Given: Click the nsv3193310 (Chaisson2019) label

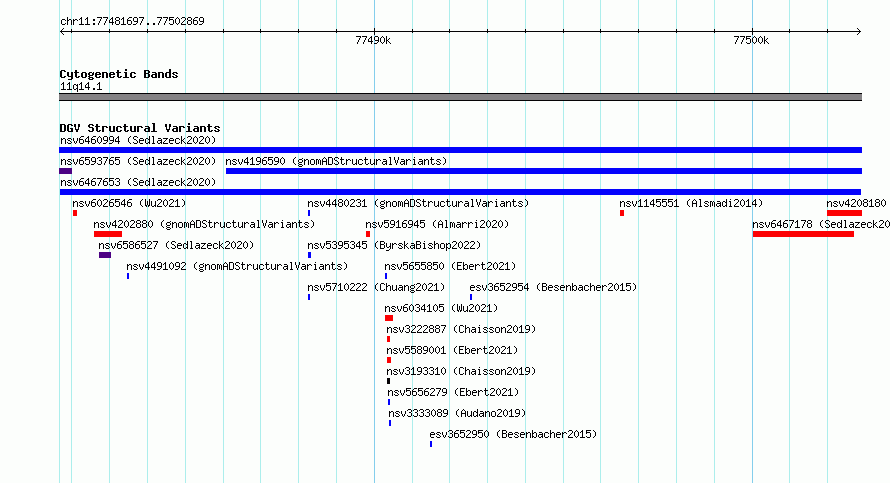Looking at the screenshot, I should [x=461, y=371].
